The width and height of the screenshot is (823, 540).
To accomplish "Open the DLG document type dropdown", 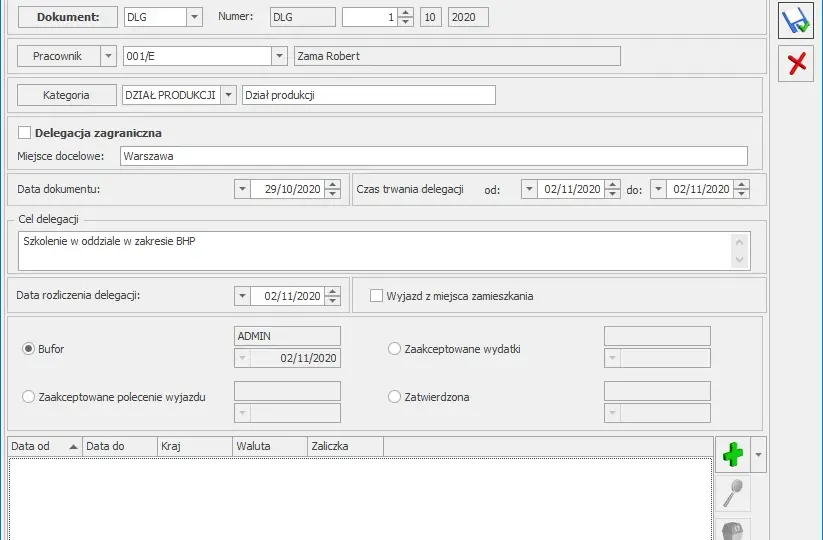I will point(194,17).
